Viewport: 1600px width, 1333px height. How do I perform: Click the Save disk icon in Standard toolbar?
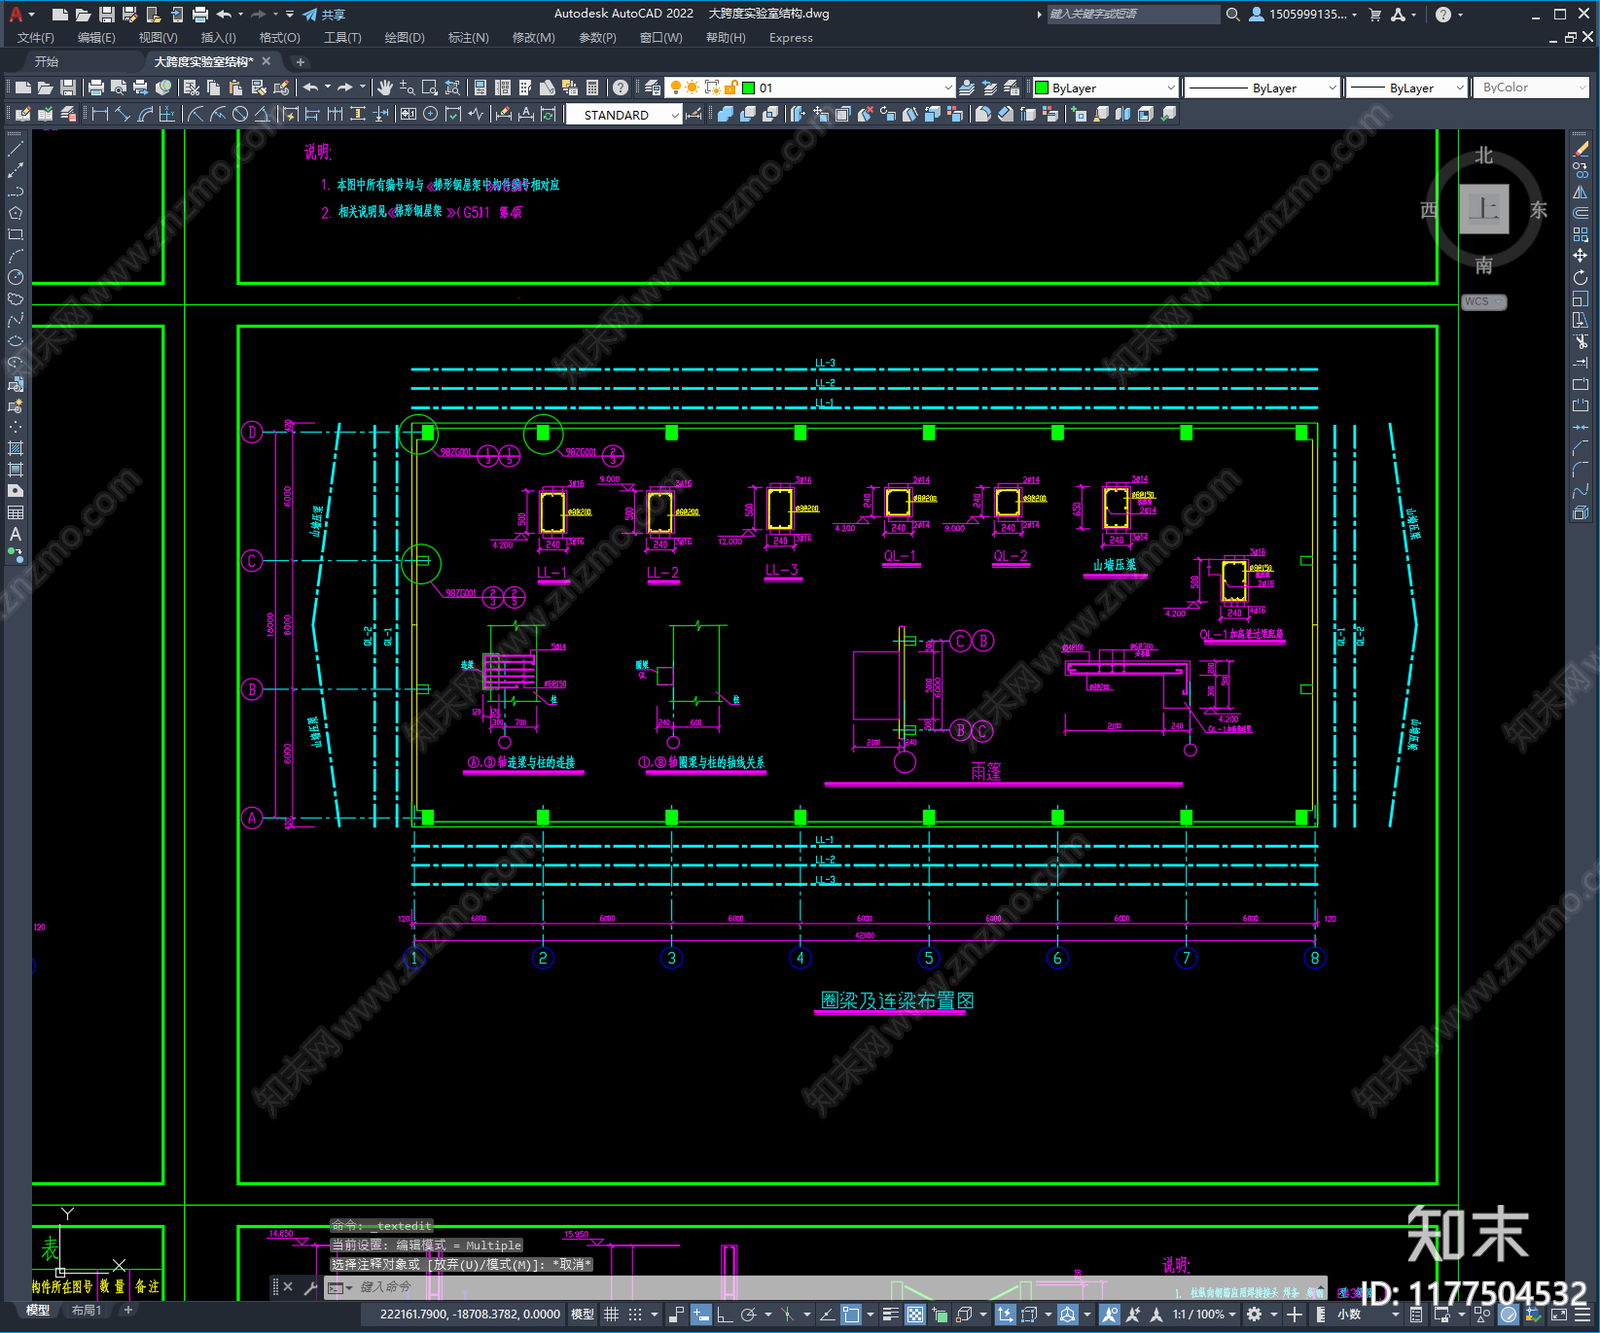(x=67, y=88)
